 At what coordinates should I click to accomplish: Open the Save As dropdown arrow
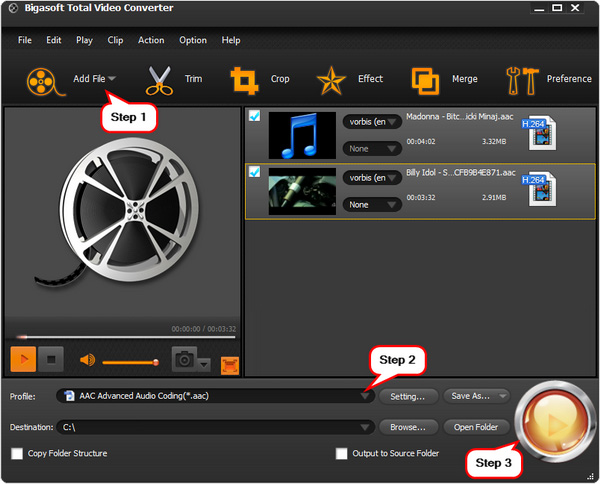pos(502,396)
